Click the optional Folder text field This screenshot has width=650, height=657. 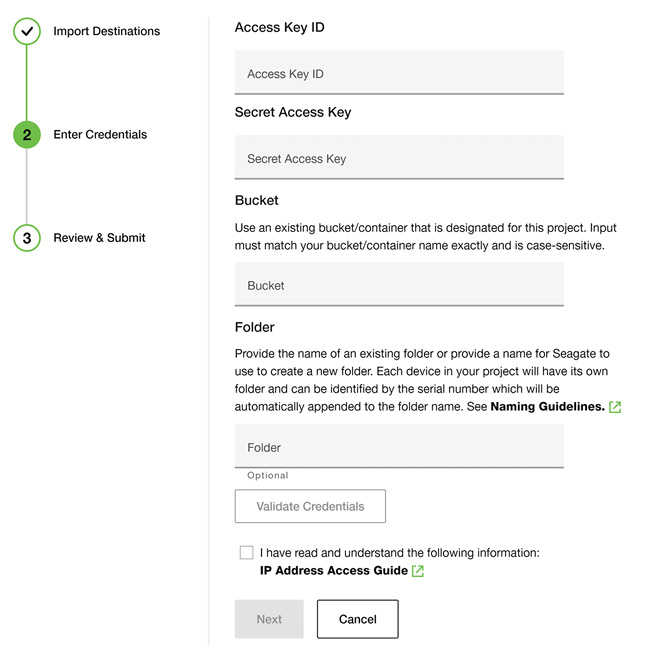[x=399, y=447]
